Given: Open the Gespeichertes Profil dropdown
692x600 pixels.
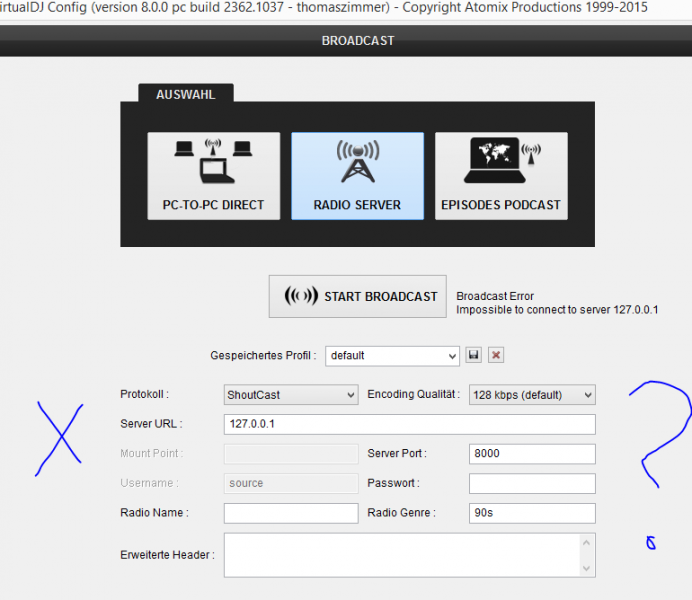Looking at the screenshot, I should (392, 356).
